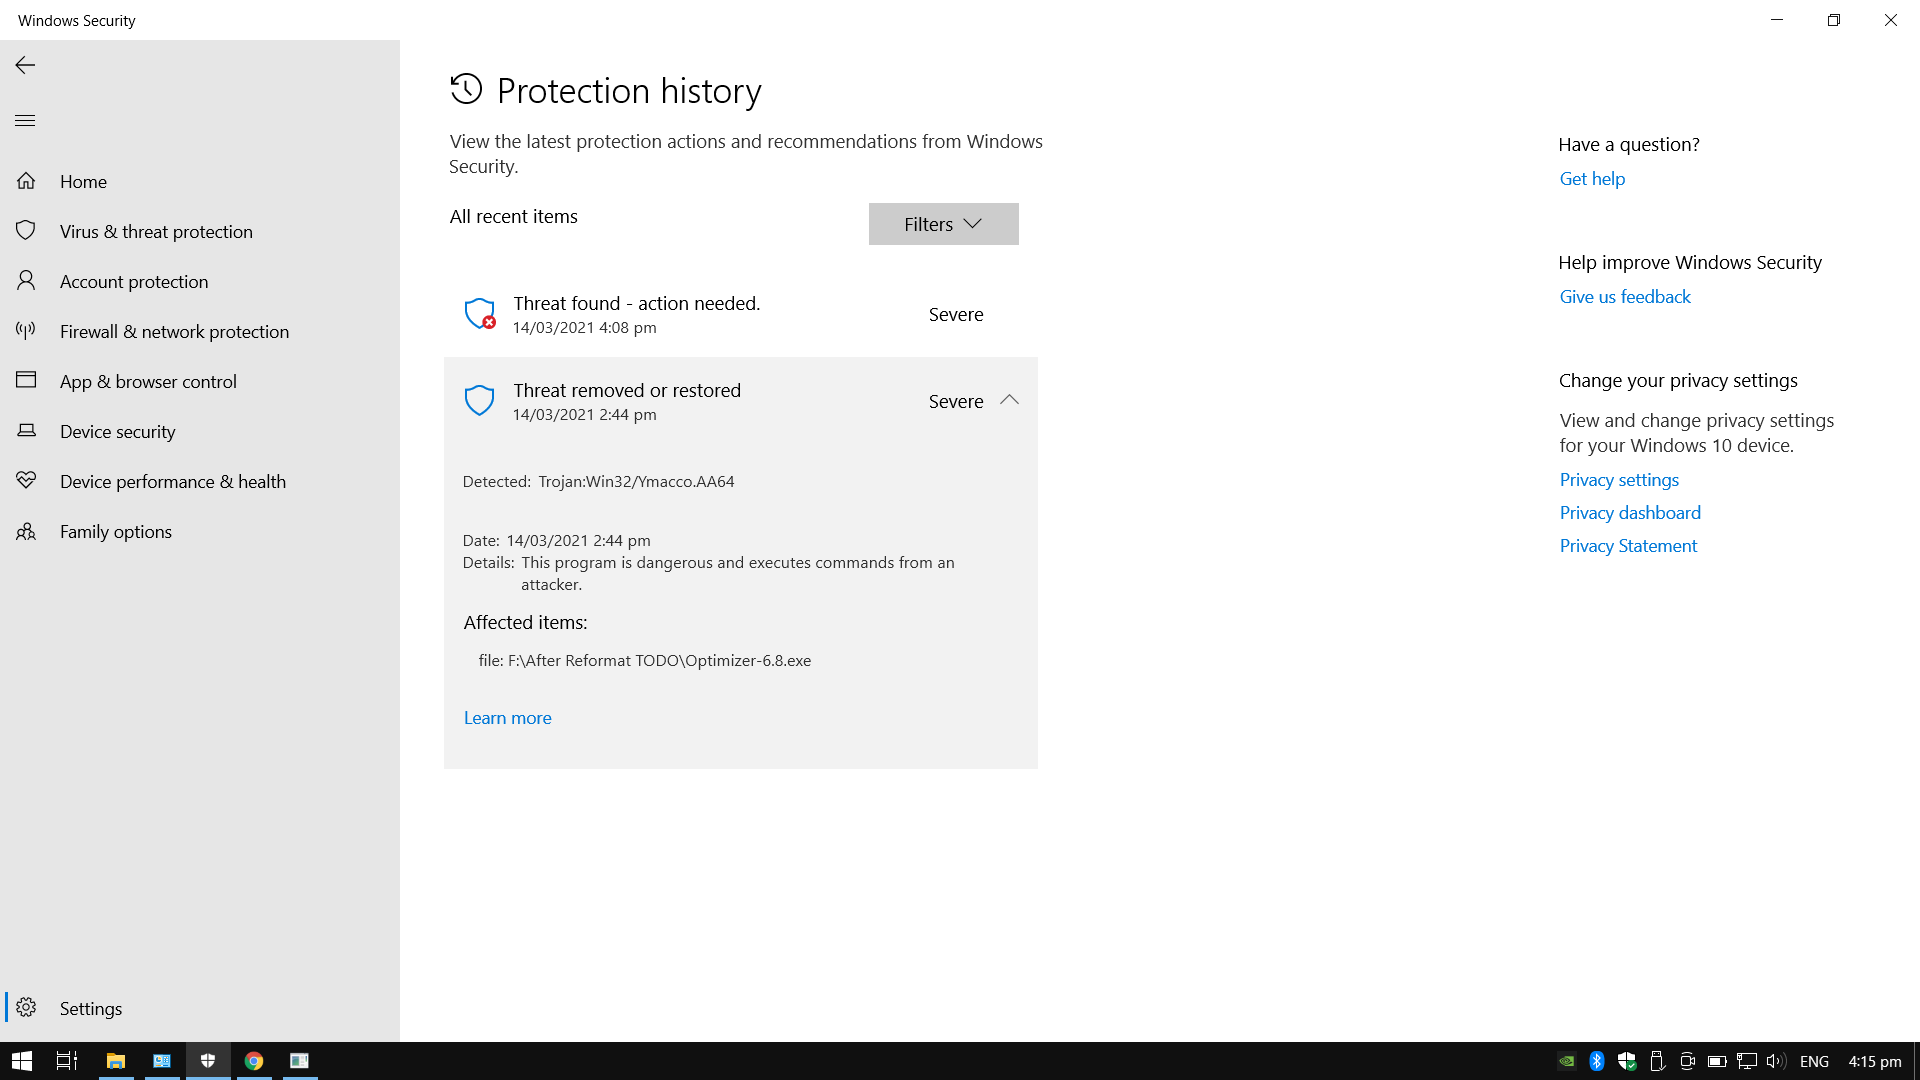The height and width of the screenshot is (1080, 1920).
Task: Select Device performance & health
Action: coord(172,481)
